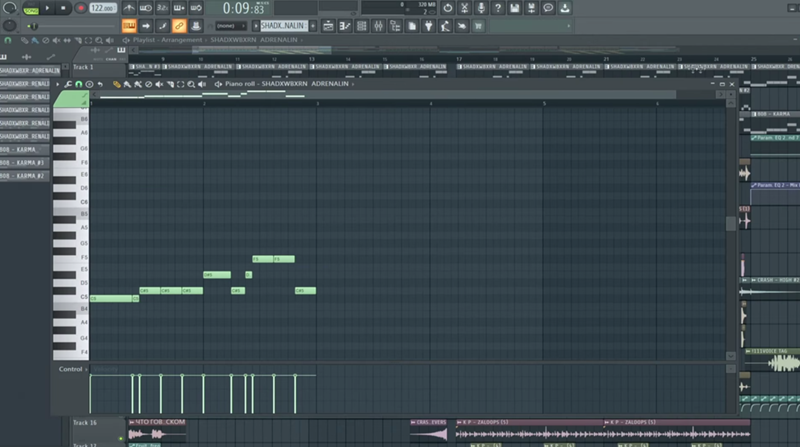800x447 pixels.
Task: Select piano roll playback/scrub speaker tool
Action: coord(202,84)
